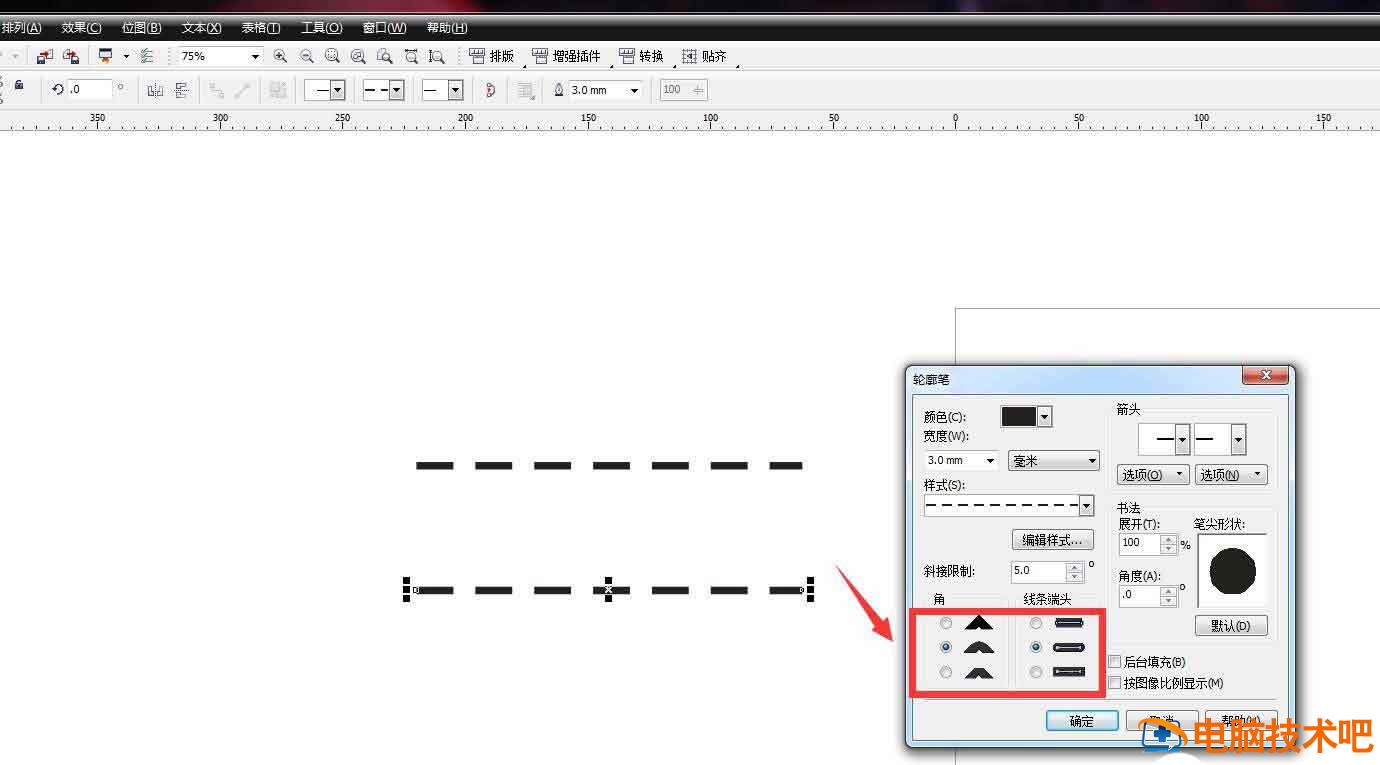
Task: Enable the 按图像比例显示 checkbox
Action: pyautogui.click(x=1115, y=683)
